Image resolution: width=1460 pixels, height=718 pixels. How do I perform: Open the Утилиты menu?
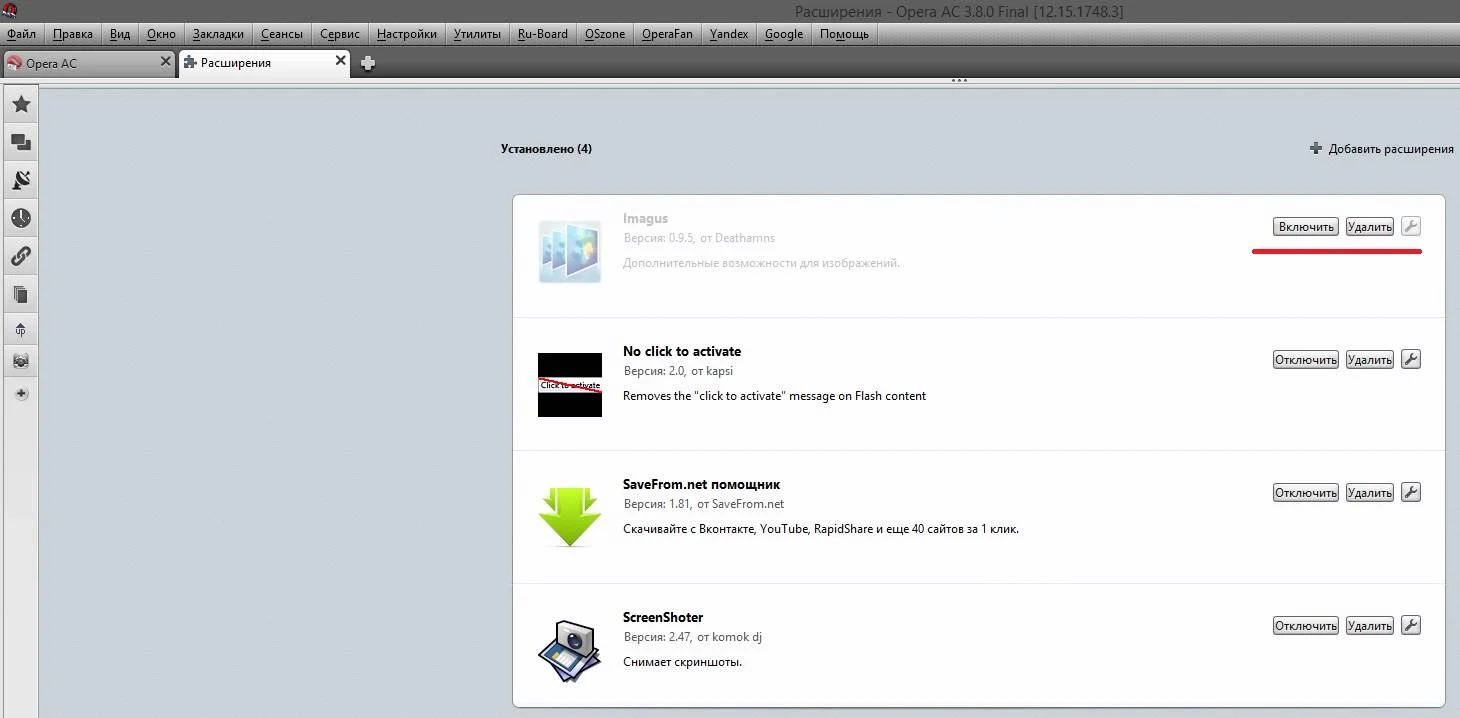tap(477, 34)
